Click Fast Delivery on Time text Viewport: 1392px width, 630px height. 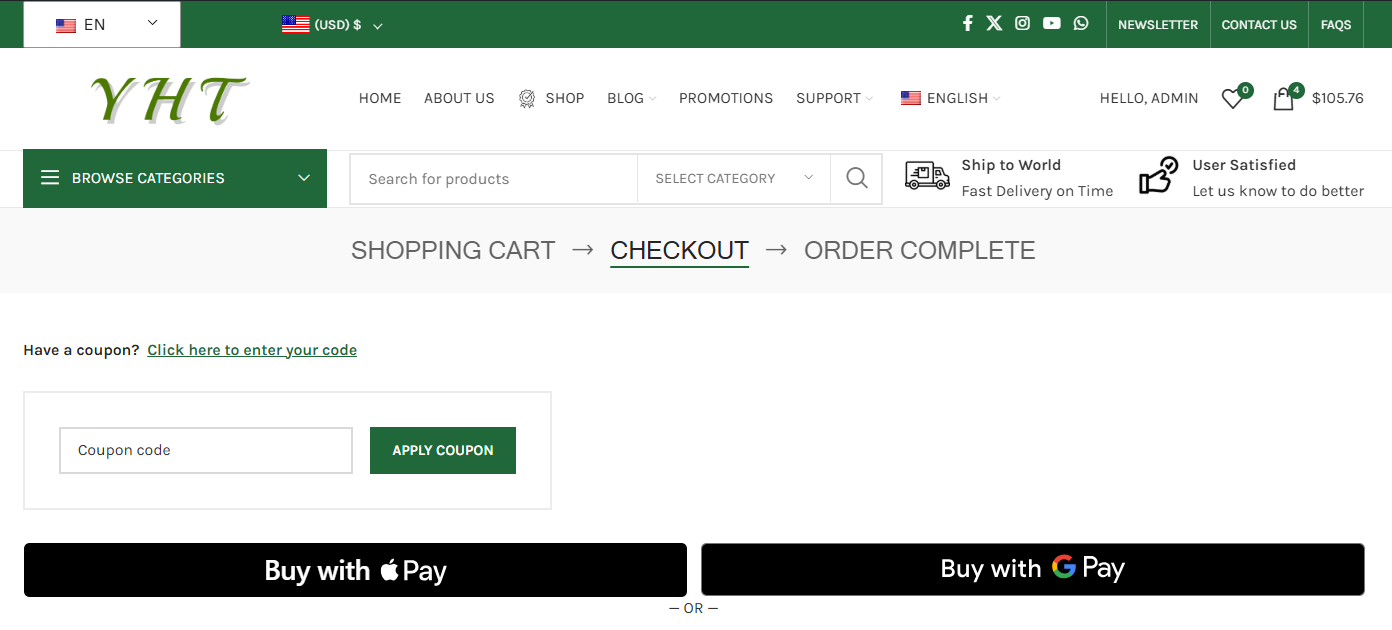click(x=1037, y=191)
